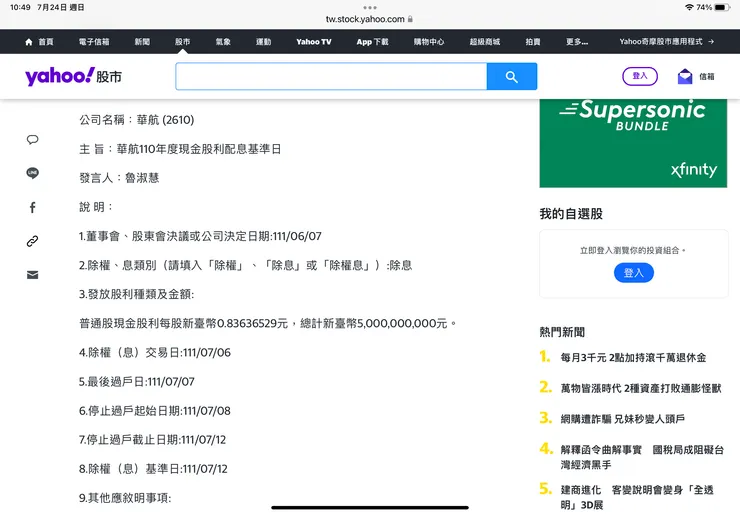This screenshot has width=740, height=514.
Task: Select the 股市 navigation tab
Action: point(183,42)
